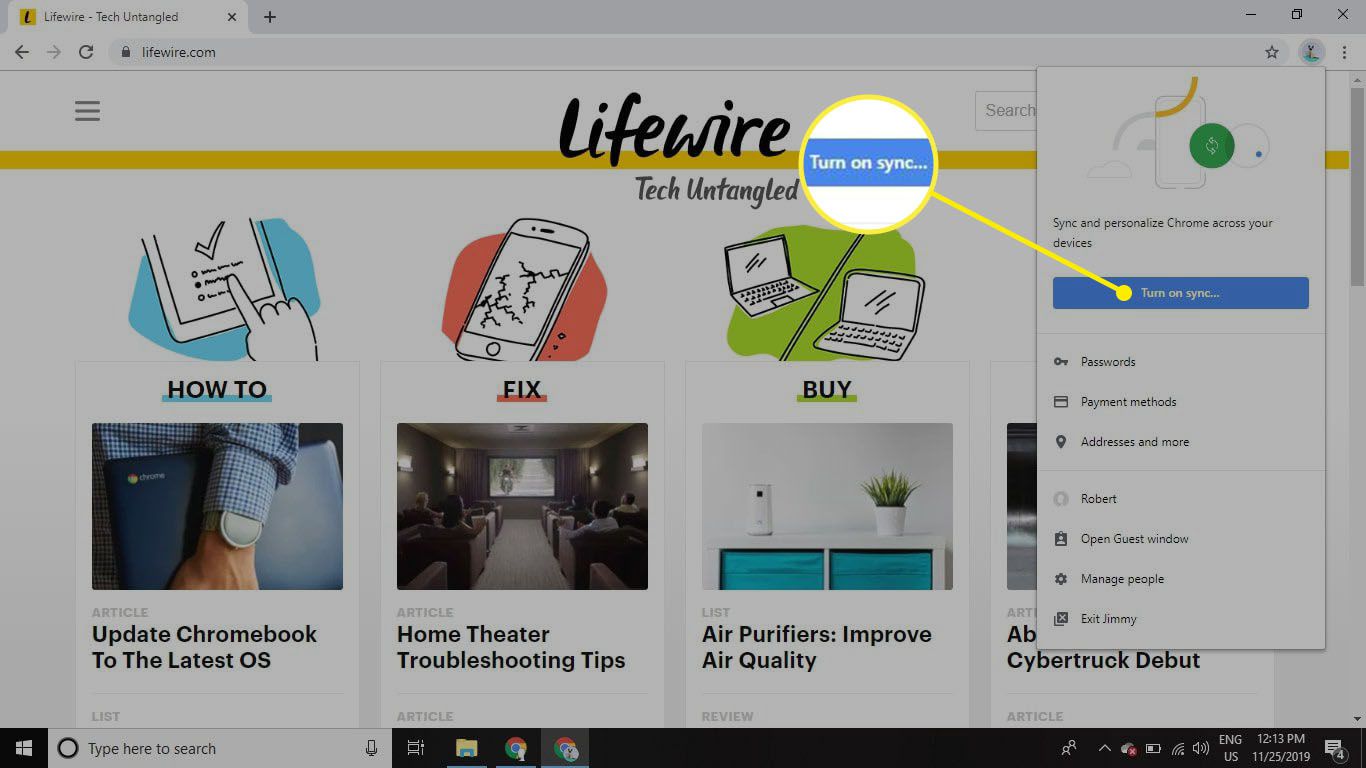Click the taskbar Type here to search box
The image size is (1366, 768).
coord(220,748)
